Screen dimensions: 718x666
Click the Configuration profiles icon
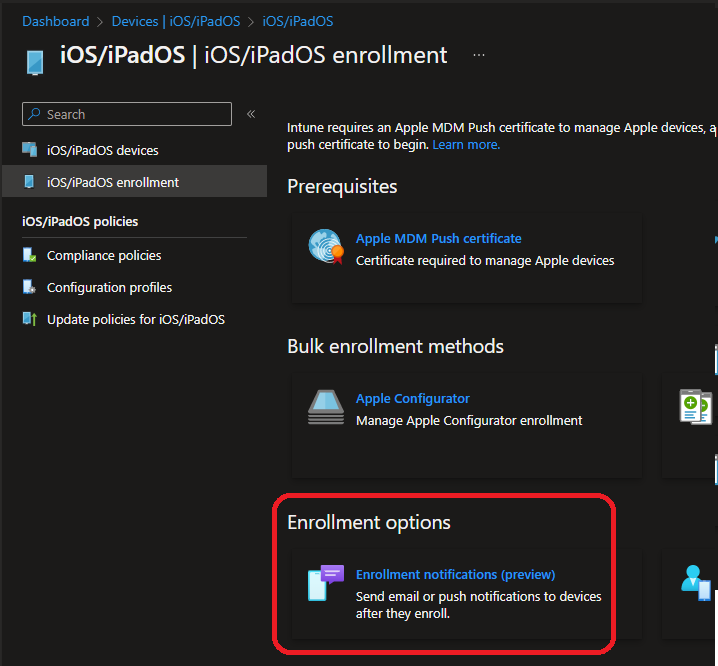tap(29, 287)
